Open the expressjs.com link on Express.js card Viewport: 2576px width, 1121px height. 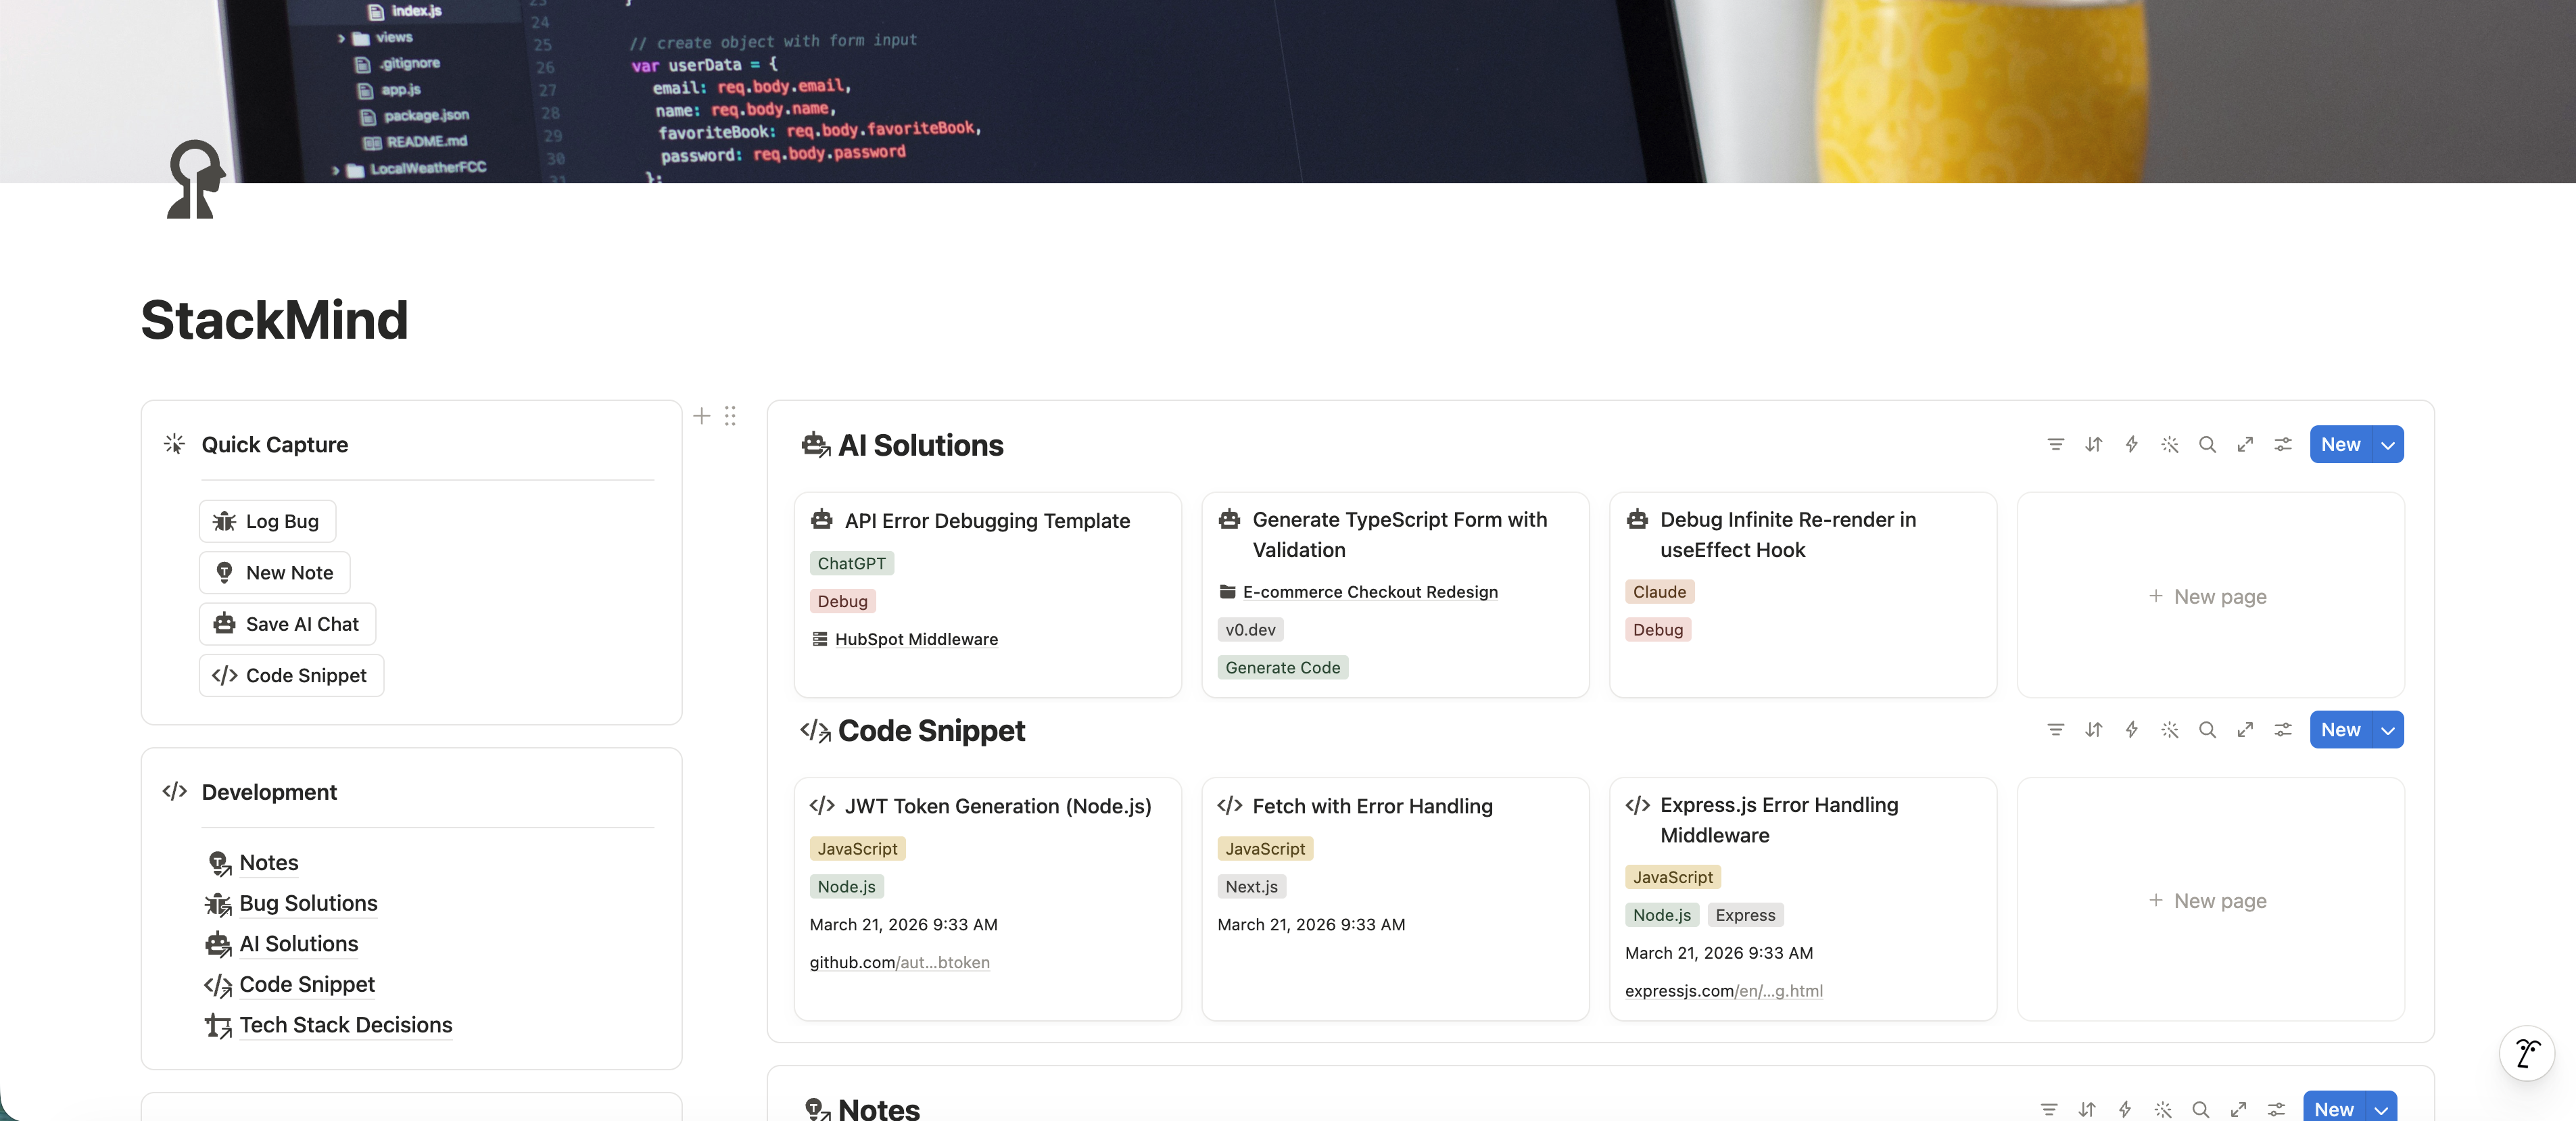[x=1724, y=990]
